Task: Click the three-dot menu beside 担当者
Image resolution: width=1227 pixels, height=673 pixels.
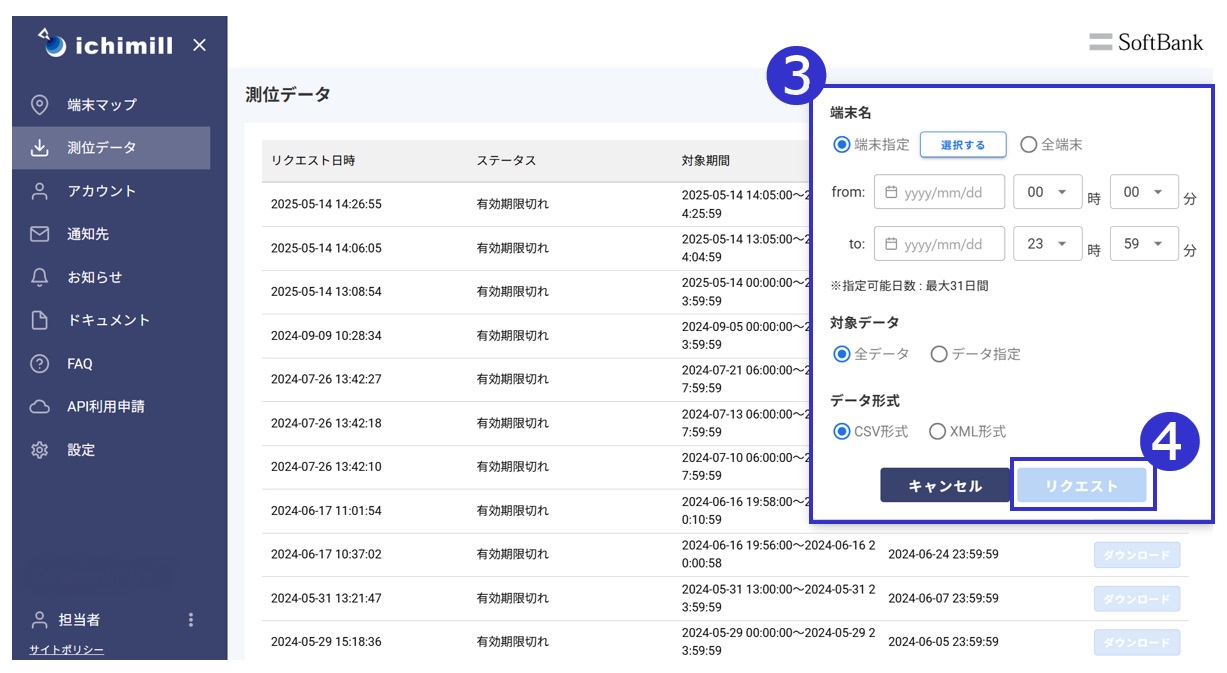Action: [x=190, y=621]
